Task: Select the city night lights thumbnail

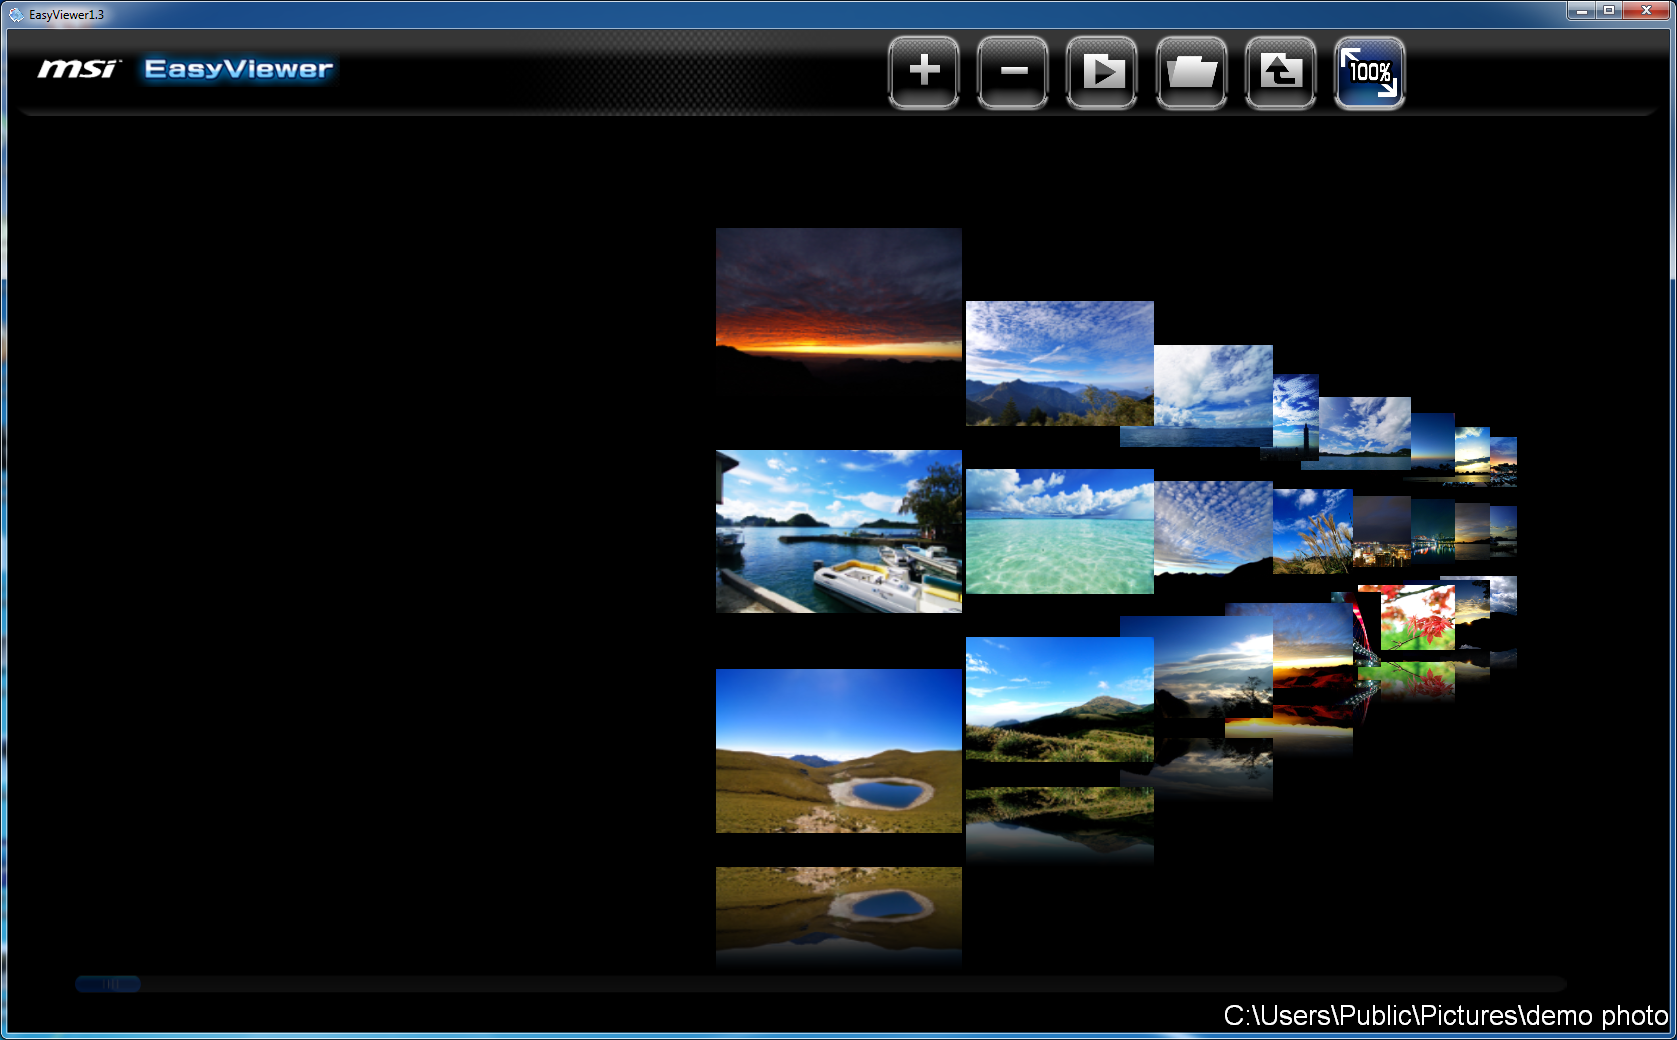Action: (x=1382, y=532)
